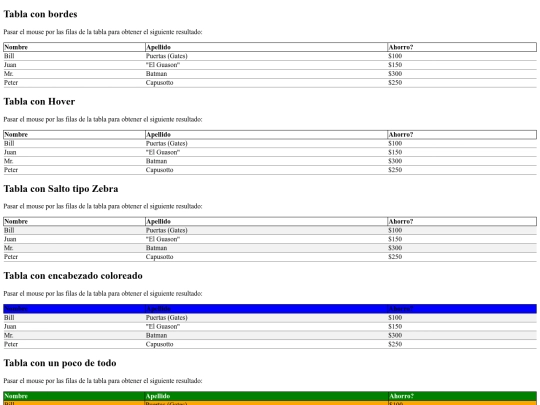Click '"El Guason"' in the encabezado coloreado table
The width and height of the screenshot is (540, 405).
click(163, 326)
